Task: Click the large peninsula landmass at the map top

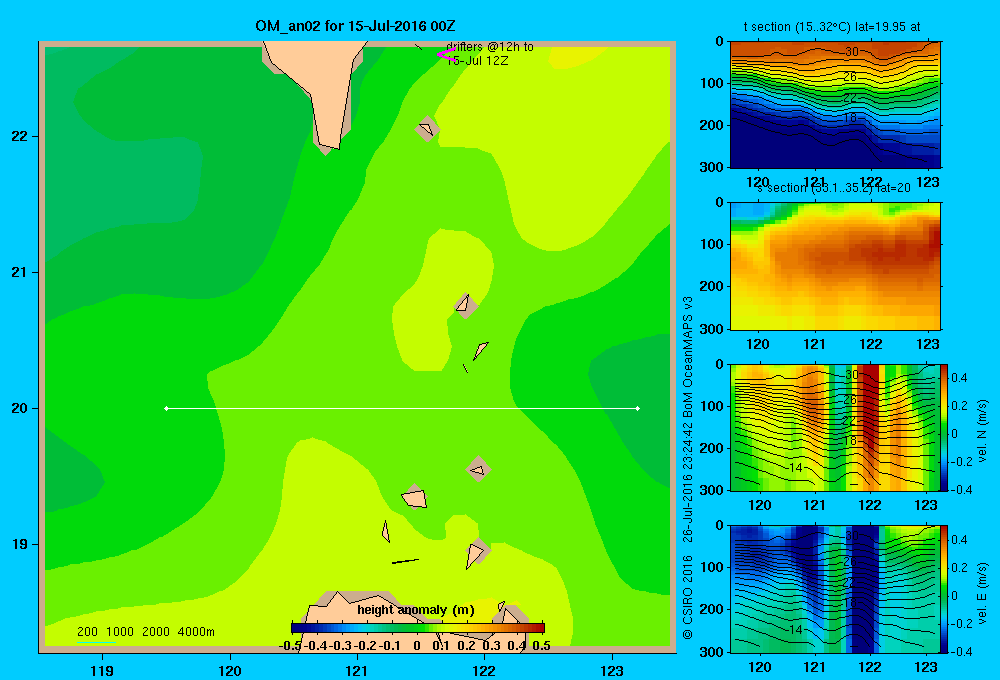Action: 319,83
